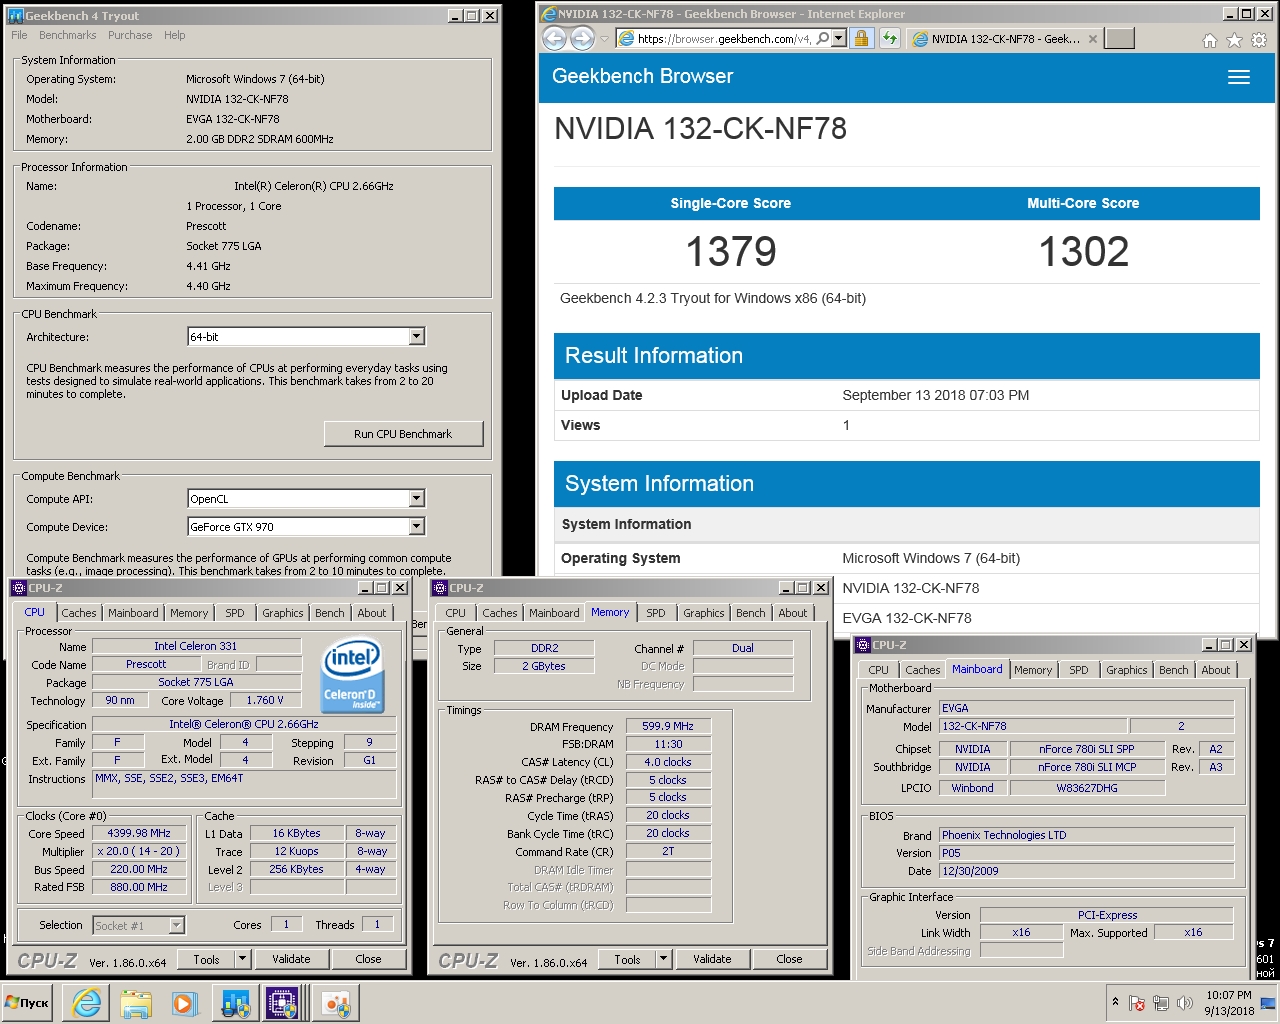Open Internet Explorer home page icon

(1209, 40)
